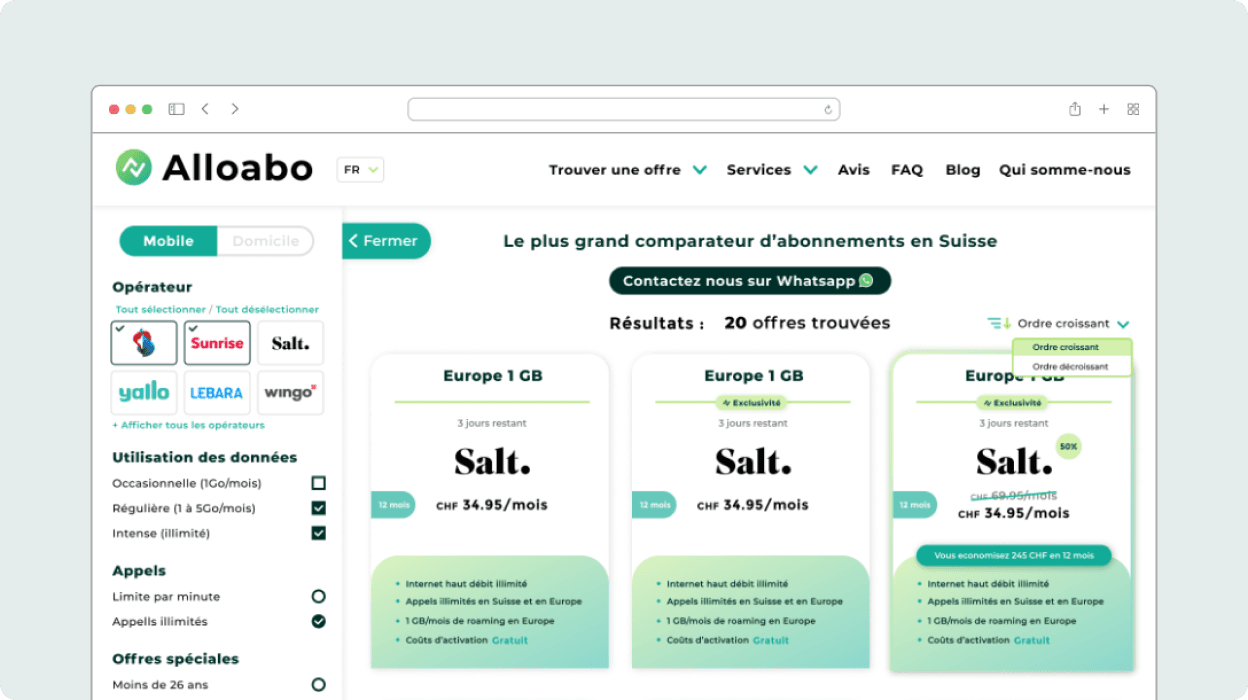
Task: Open the first Europe 1 GB offer card title
Action: coord(492,376)
